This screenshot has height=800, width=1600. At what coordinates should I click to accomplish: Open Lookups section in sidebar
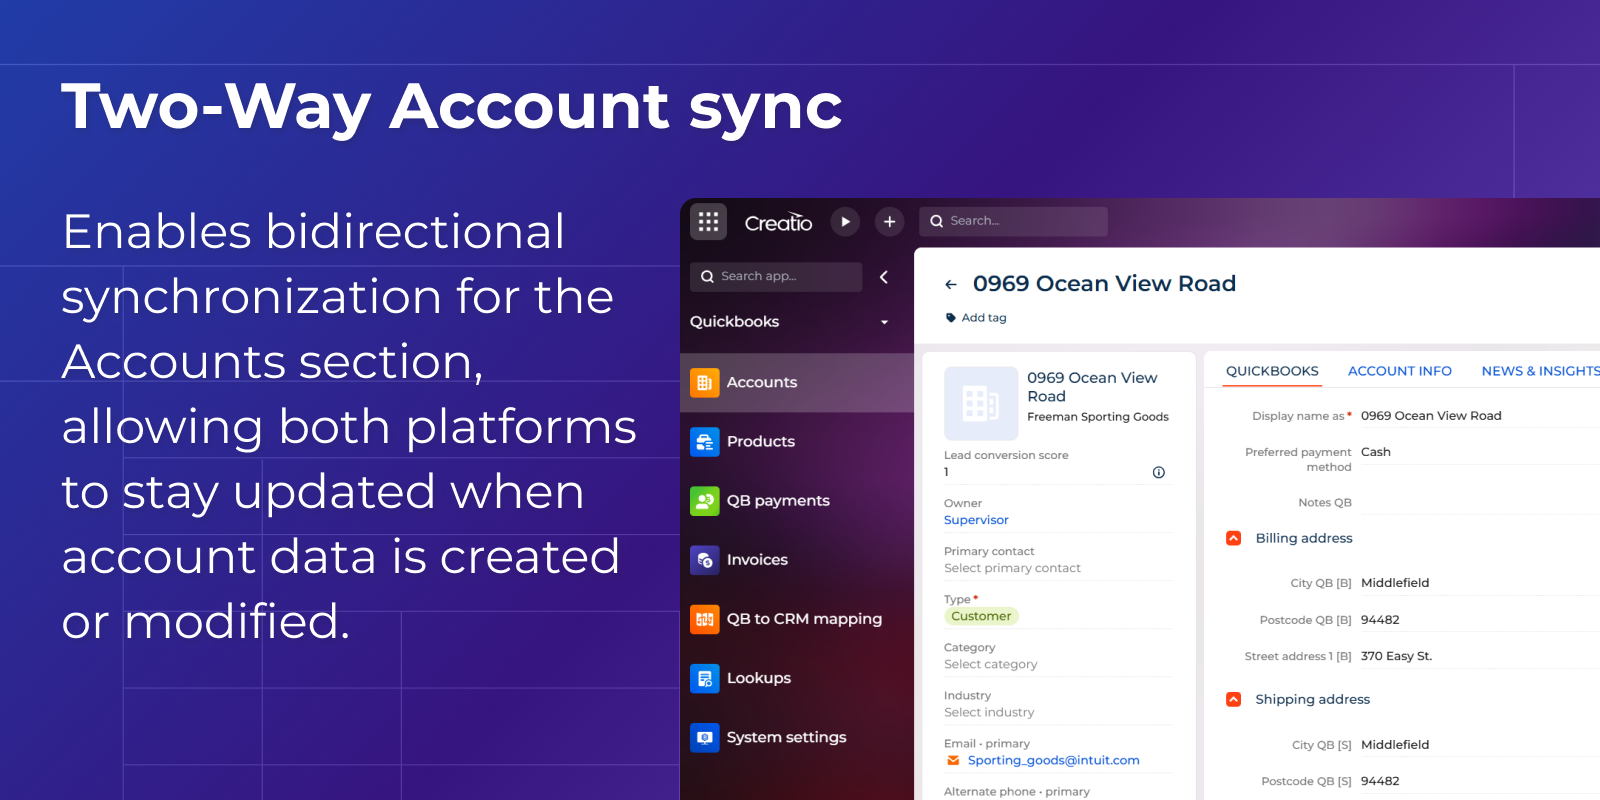pos(758,678)
